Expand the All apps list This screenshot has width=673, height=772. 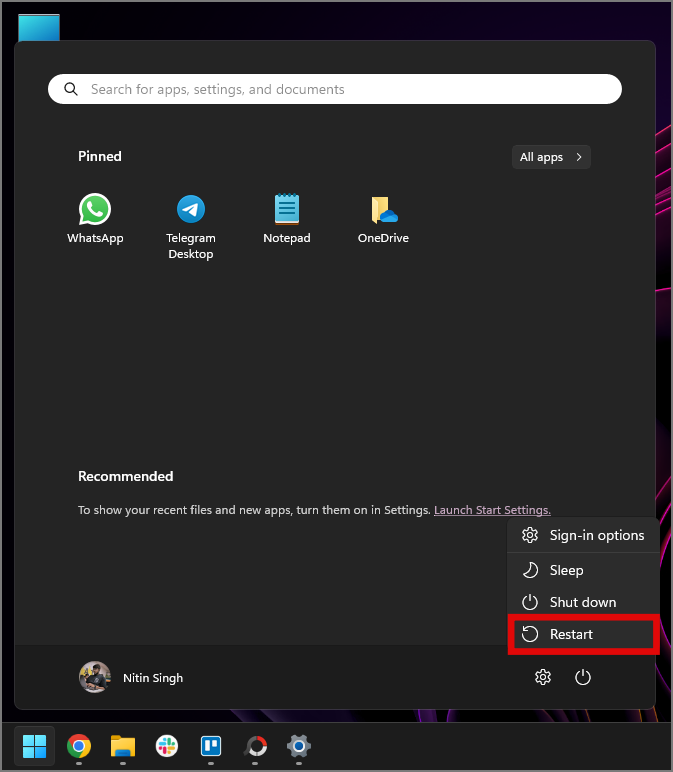(551, 157)
